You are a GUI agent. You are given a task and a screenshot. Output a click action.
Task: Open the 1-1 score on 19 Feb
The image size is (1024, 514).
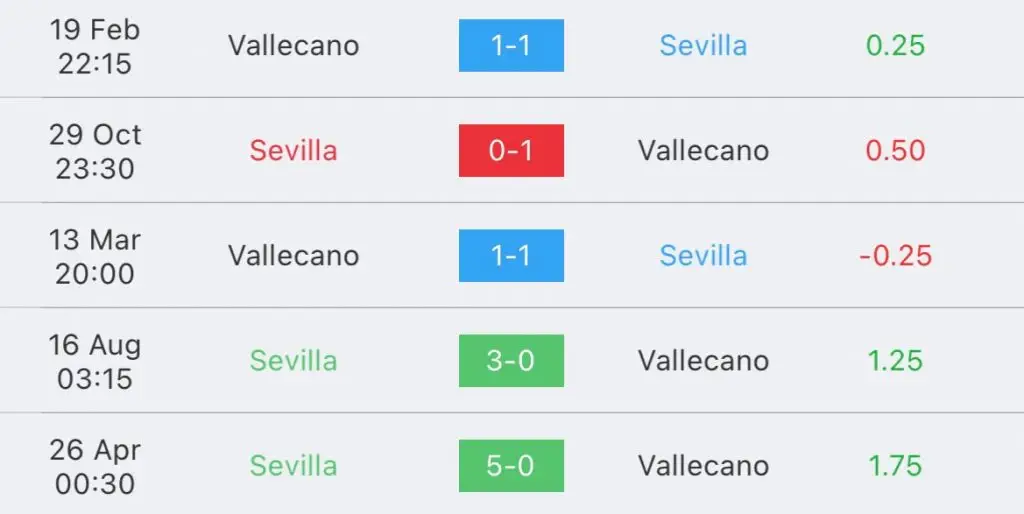[511, 46]
